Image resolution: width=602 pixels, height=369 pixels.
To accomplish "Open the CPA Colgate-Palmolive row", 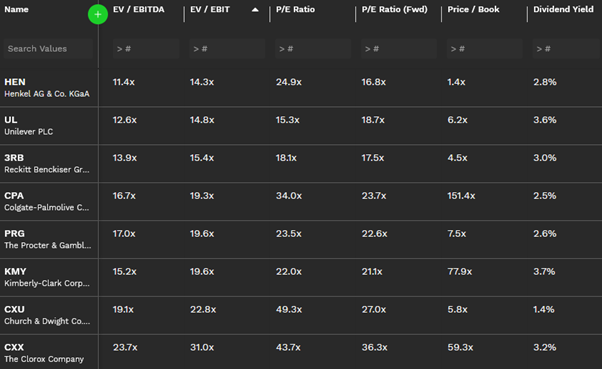I will pyautogui.click(x=301, y=202).
